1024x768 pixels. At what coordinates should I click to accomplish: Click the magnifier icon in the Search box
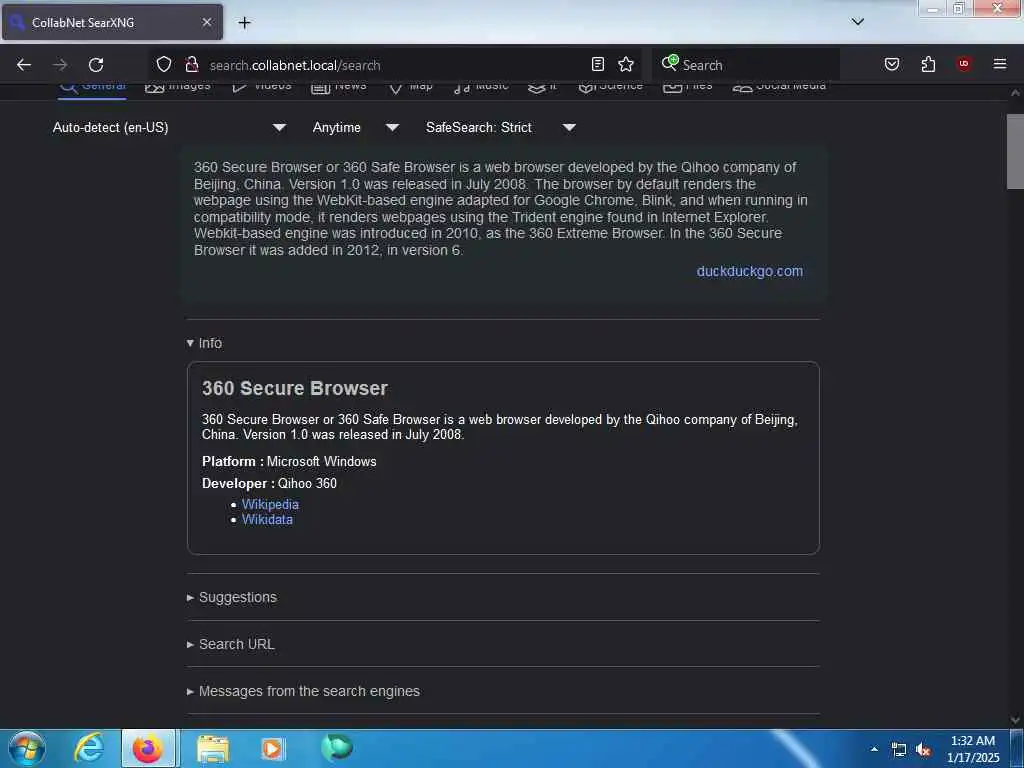[669, 63]
